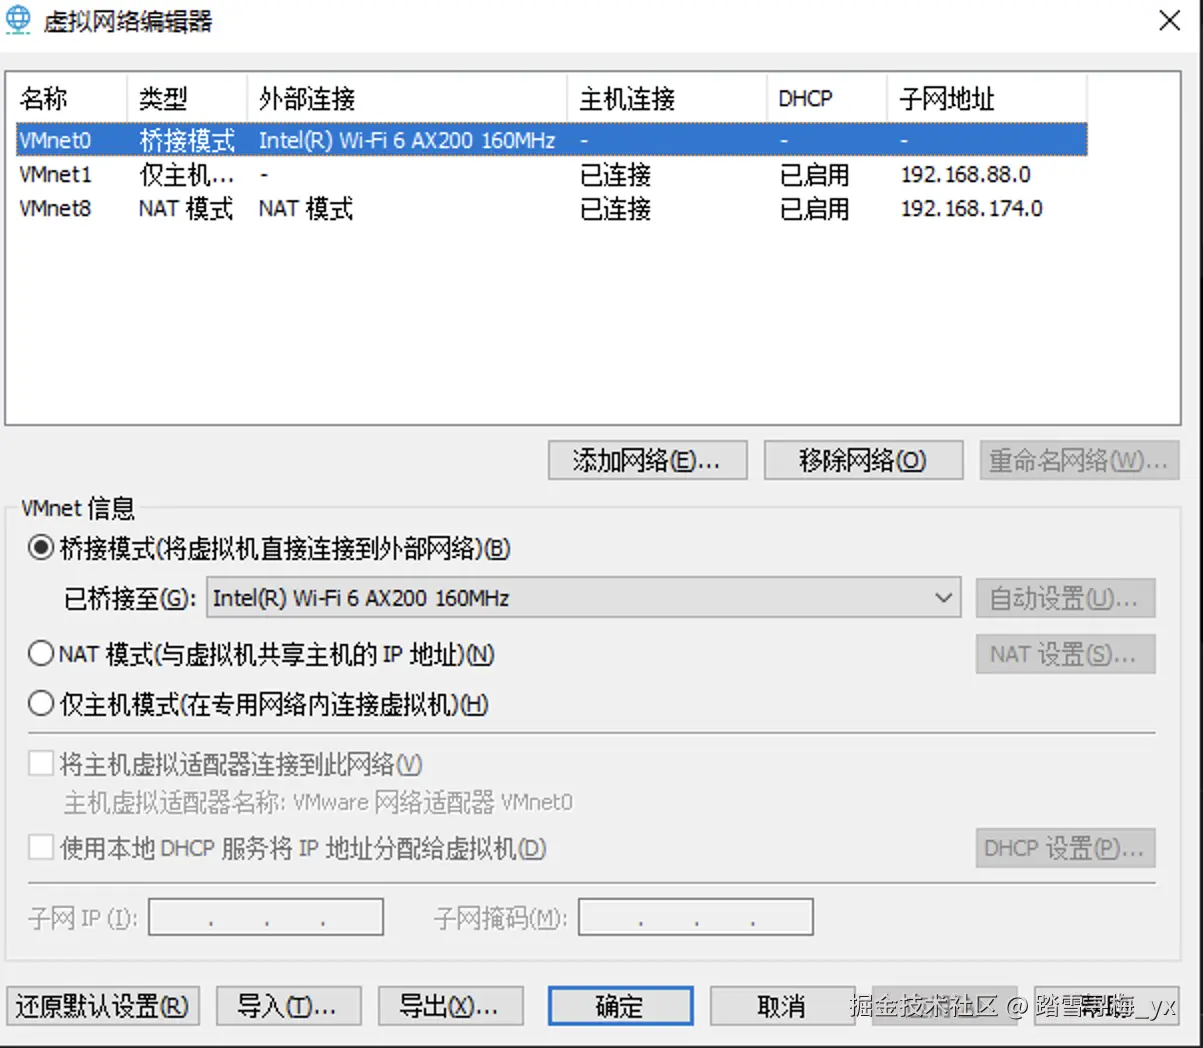The image size is (1203, 1048).
Task: Click the 已启用 DHCP cell in VMnet8 row
Action: point(814,208)
